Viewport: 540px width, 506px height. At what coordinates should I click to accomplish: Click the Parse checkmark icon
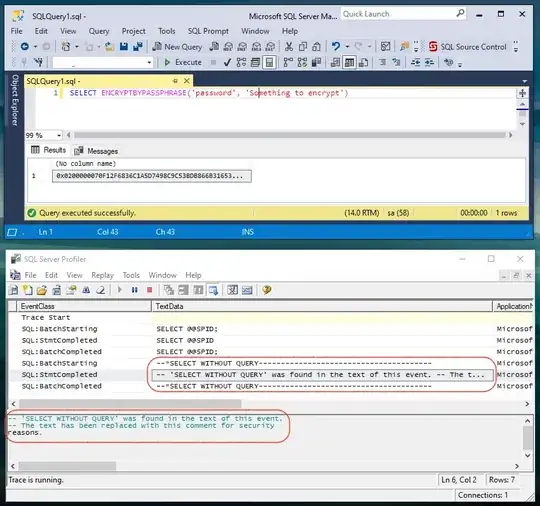(227, 62)
